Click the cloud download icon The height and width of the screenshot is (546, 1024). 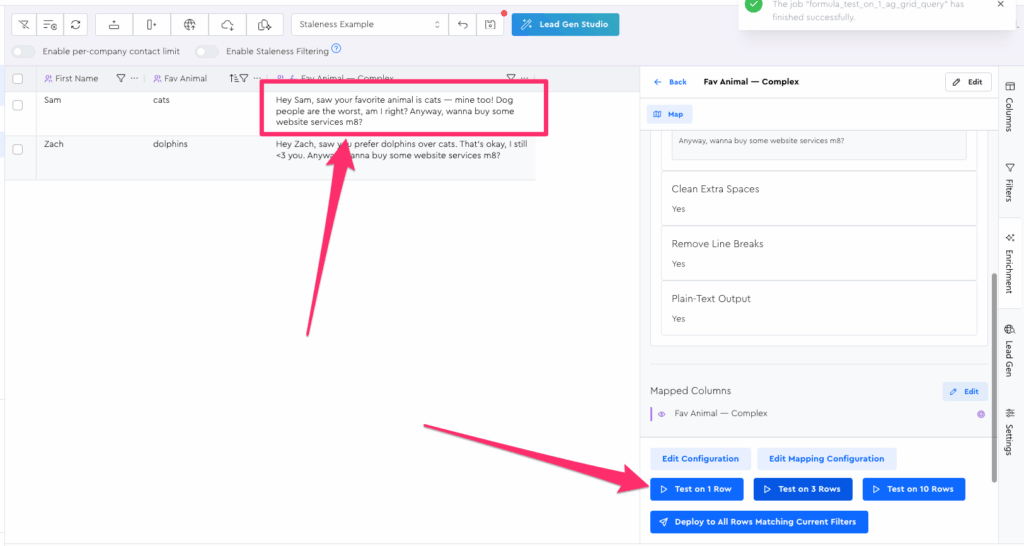pos(227,24)
